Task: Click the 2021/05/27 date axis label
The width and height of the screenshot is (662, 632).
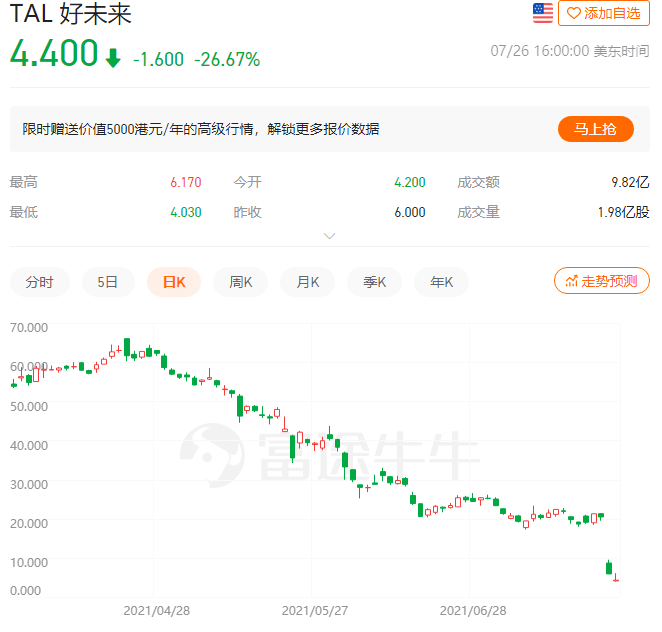Action: coord(315,610)
